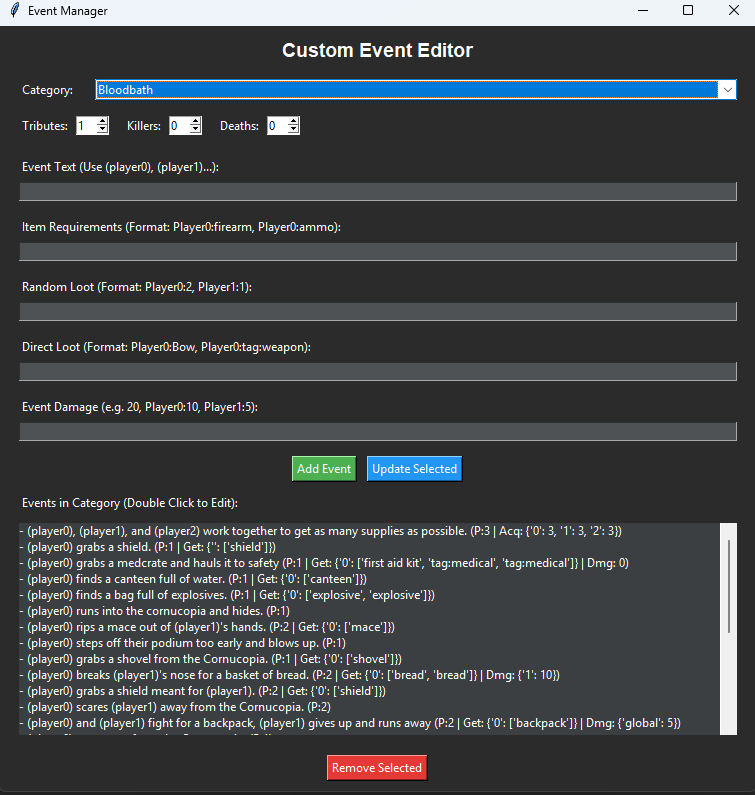This screenshot has width=755, height=795.
Task: Focus the Random Loot input field
Action: pos(378,312)
